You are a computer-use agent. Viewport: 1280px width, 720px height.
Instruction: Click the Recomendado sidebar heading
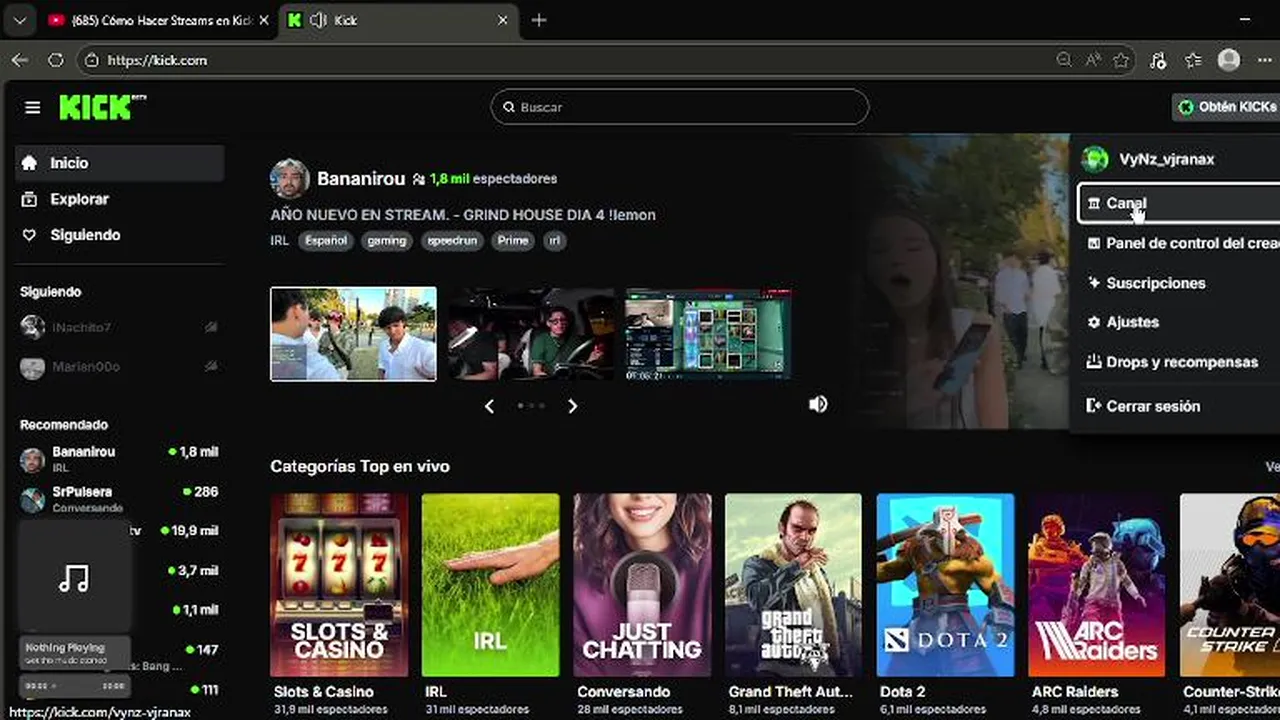coord(64,425)
